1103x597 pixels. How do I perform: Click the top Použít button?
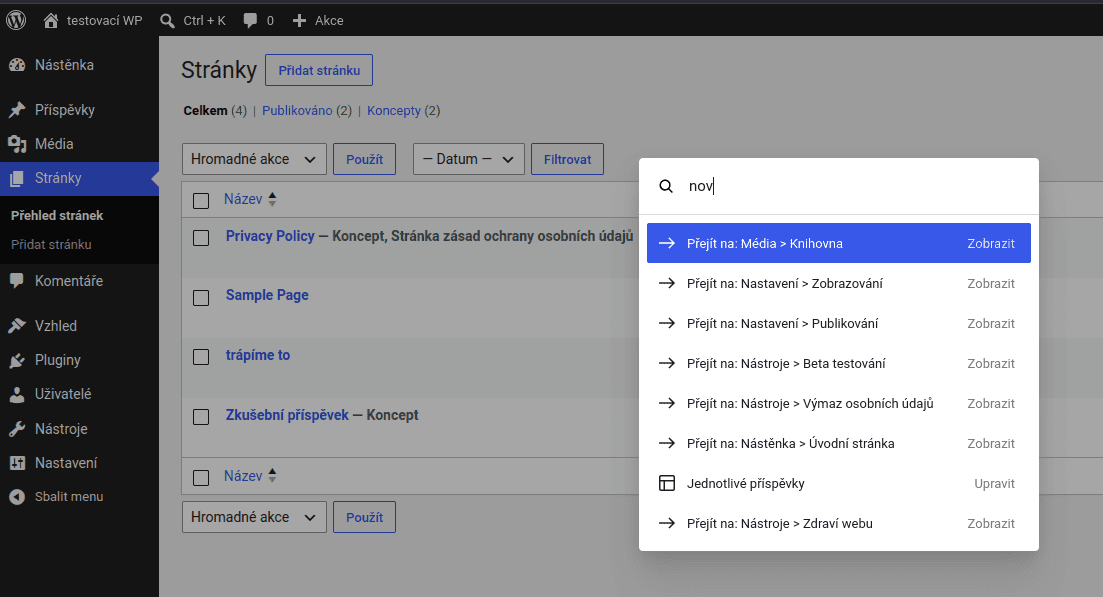364,159
